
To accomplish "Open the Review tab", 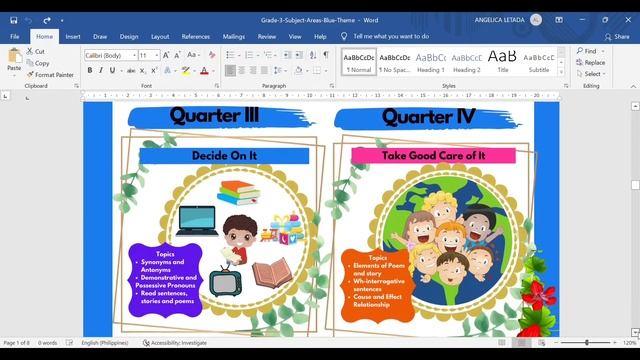I will pos(267,36).
